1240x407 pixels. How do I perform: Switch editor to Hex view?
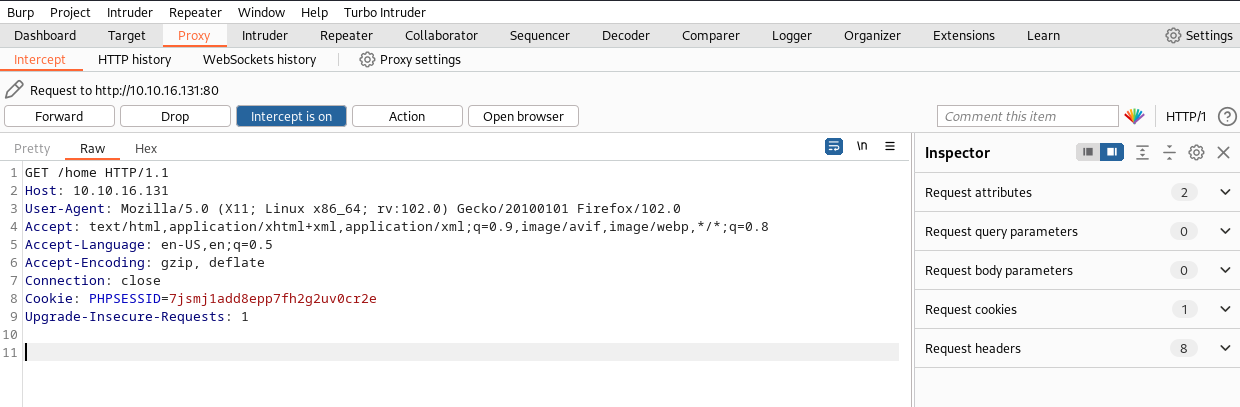coord(146,148)
